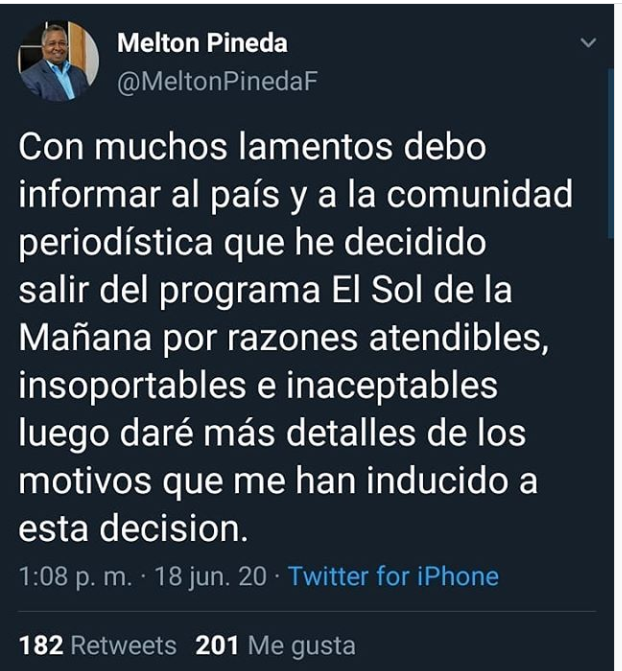Viewport: 622px width, 671px height.
Task: Click the phrase 'comunidad' in the tweet
Action: pyautogui.click(x=479, y=196)
